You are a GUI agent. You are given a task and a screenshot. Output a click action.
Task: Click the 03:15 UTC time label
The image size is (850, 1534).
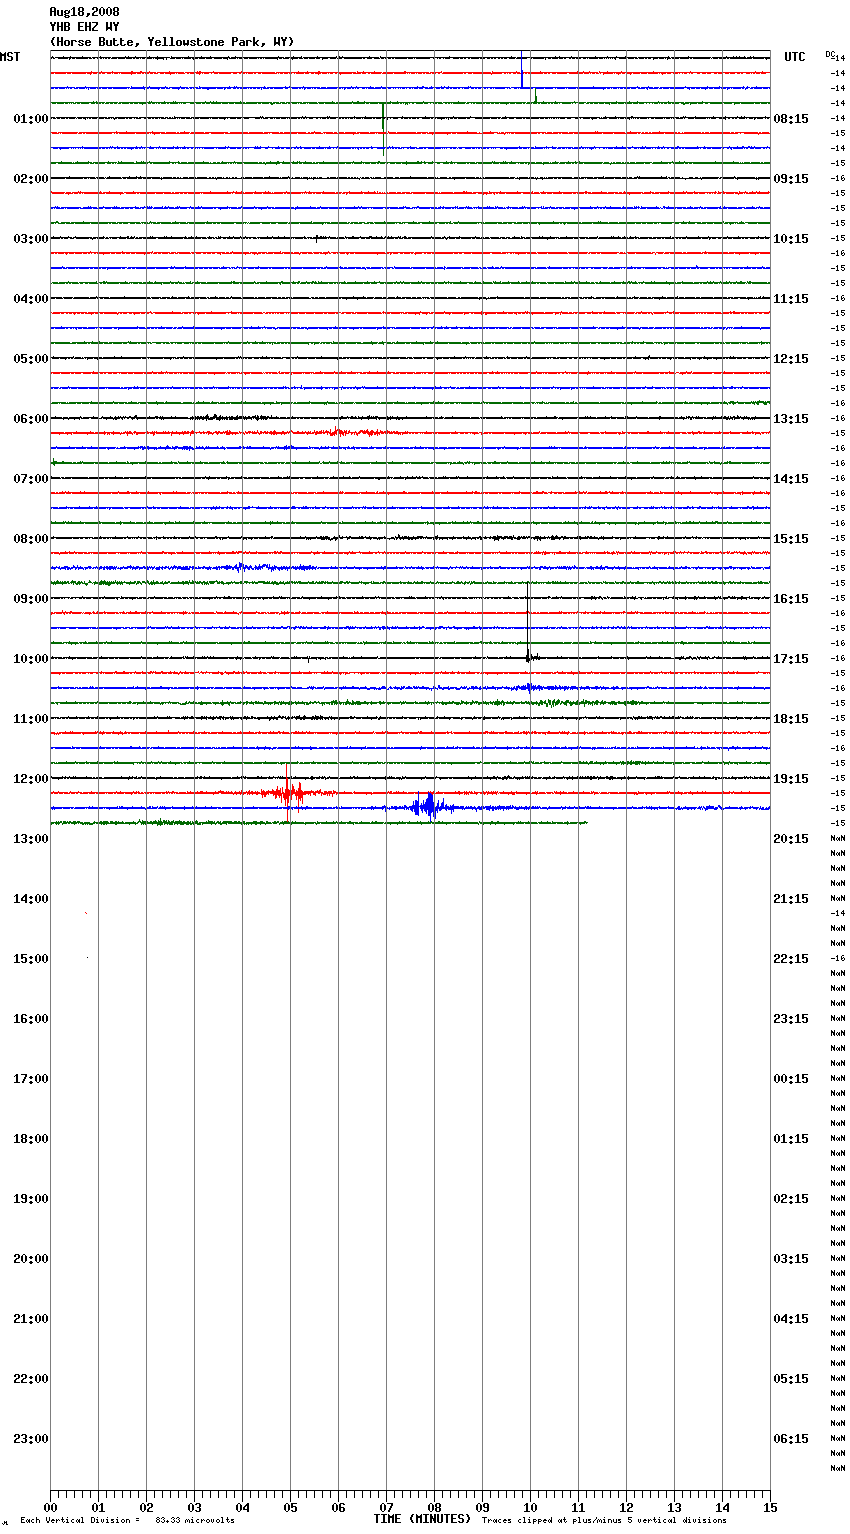tap(791, 1259)
